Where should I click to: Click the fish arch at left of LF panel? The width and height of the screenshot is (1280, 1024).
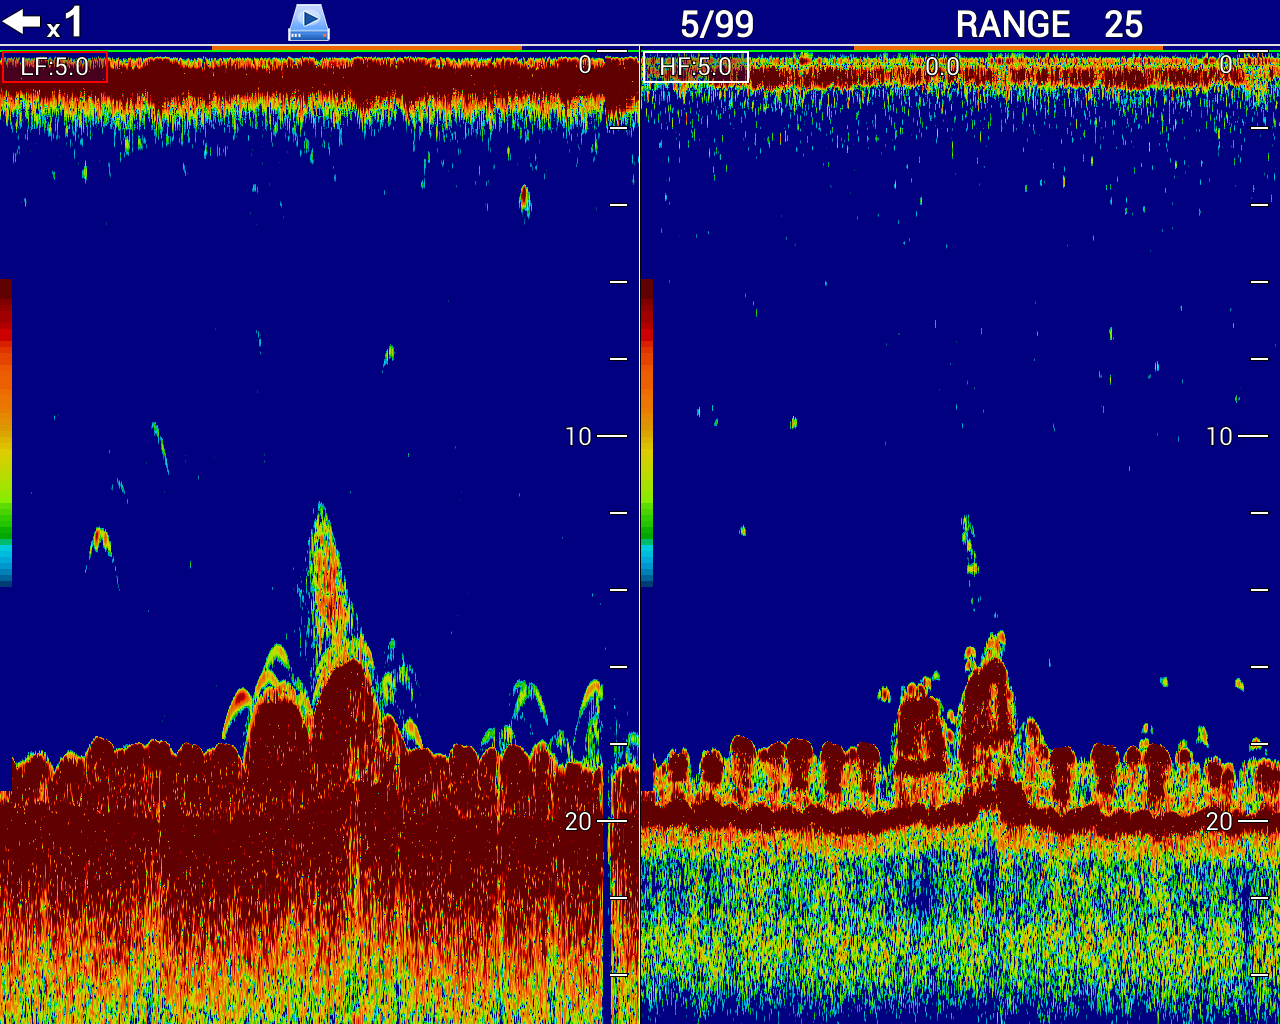coord(99,542)
